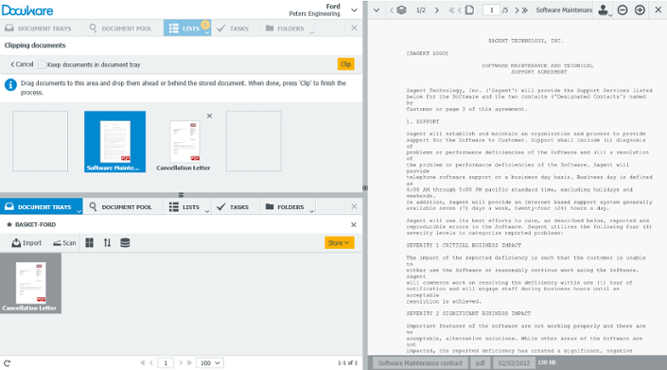Refresh the document tray list

point(7,363)
